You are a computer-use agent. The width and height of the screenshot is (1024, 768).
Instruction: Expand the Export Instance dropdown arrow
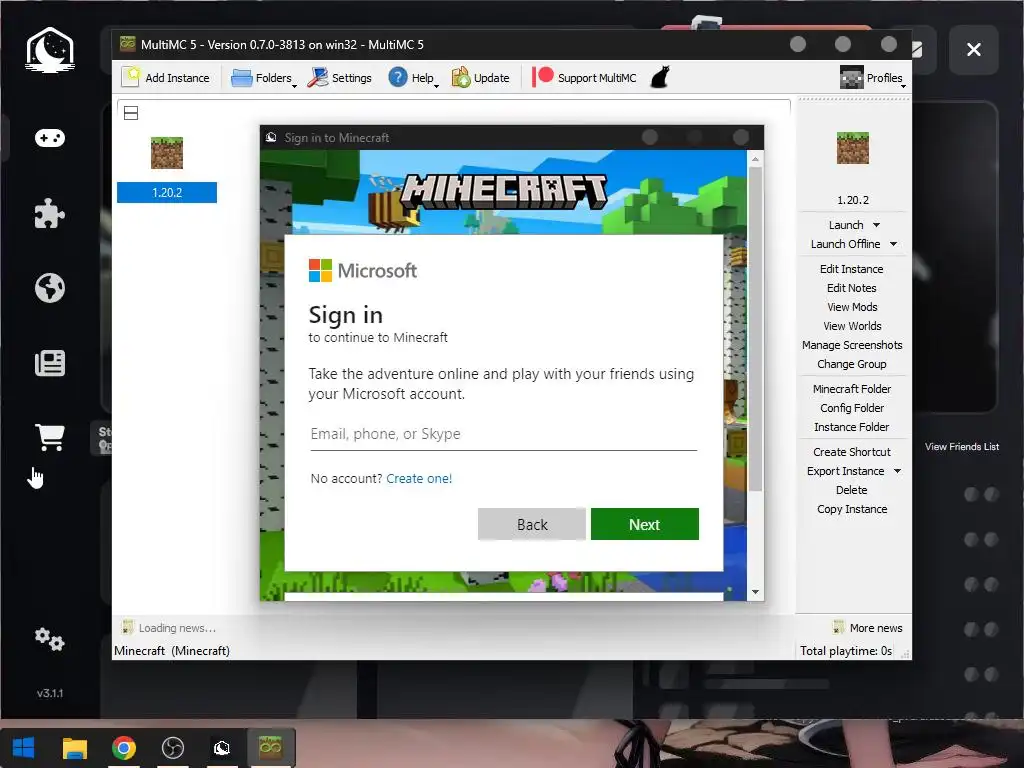897,471
